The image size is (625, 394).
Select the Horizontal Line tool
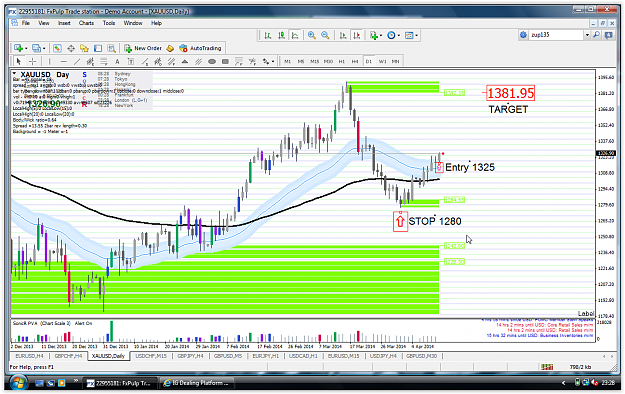[63, 61]
